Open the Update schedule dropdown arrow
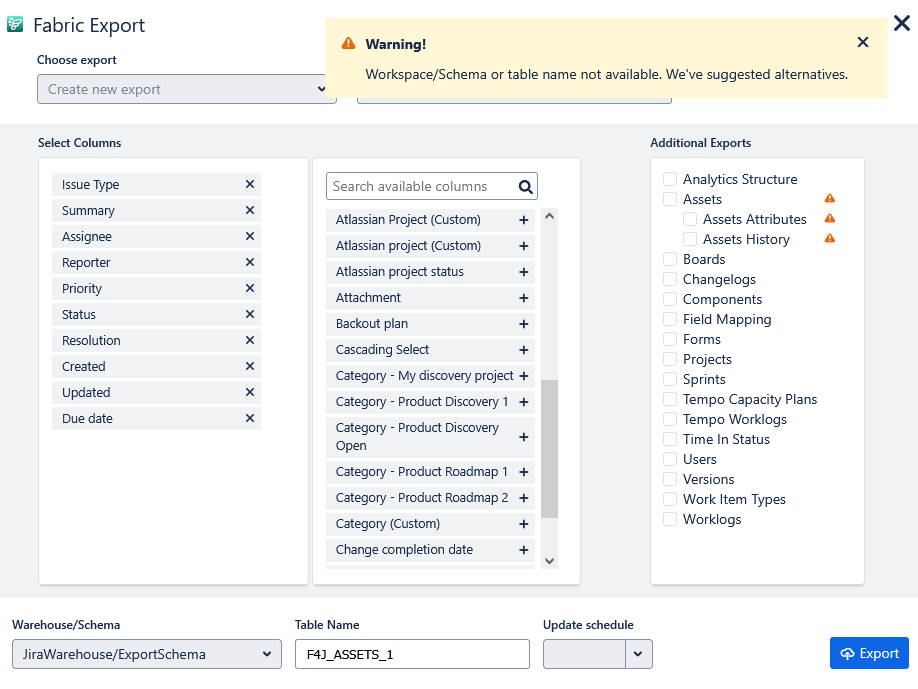The width and height of the screenshot is (918, 689). click(639, 654)
